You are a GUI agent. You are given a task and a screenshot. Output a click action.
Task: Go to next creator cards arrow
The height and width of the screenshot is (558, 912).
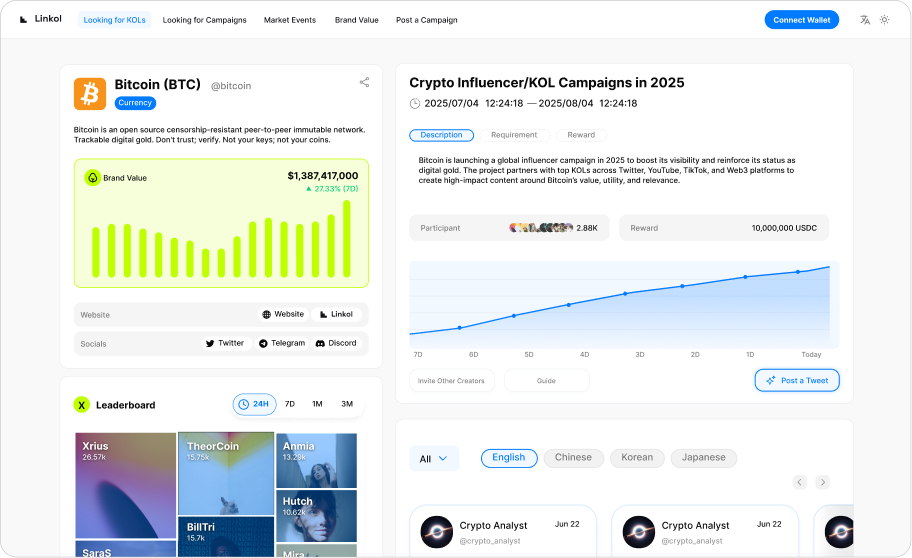(822, 482)
